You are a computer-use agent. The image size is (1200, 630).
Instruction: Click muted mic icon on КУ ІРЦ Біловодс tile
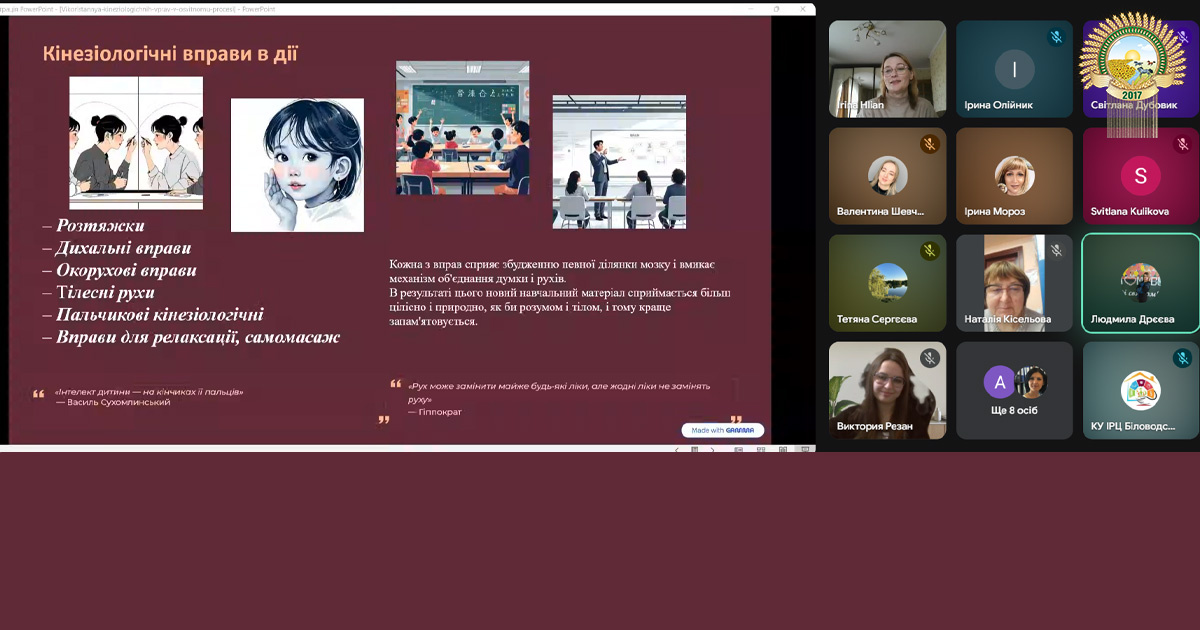1182,358
